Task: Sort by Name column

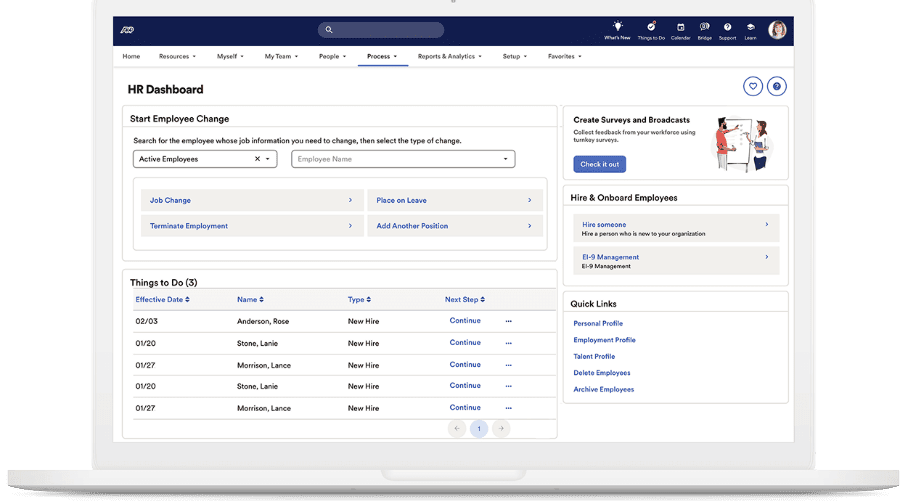Action: point(250,300)
